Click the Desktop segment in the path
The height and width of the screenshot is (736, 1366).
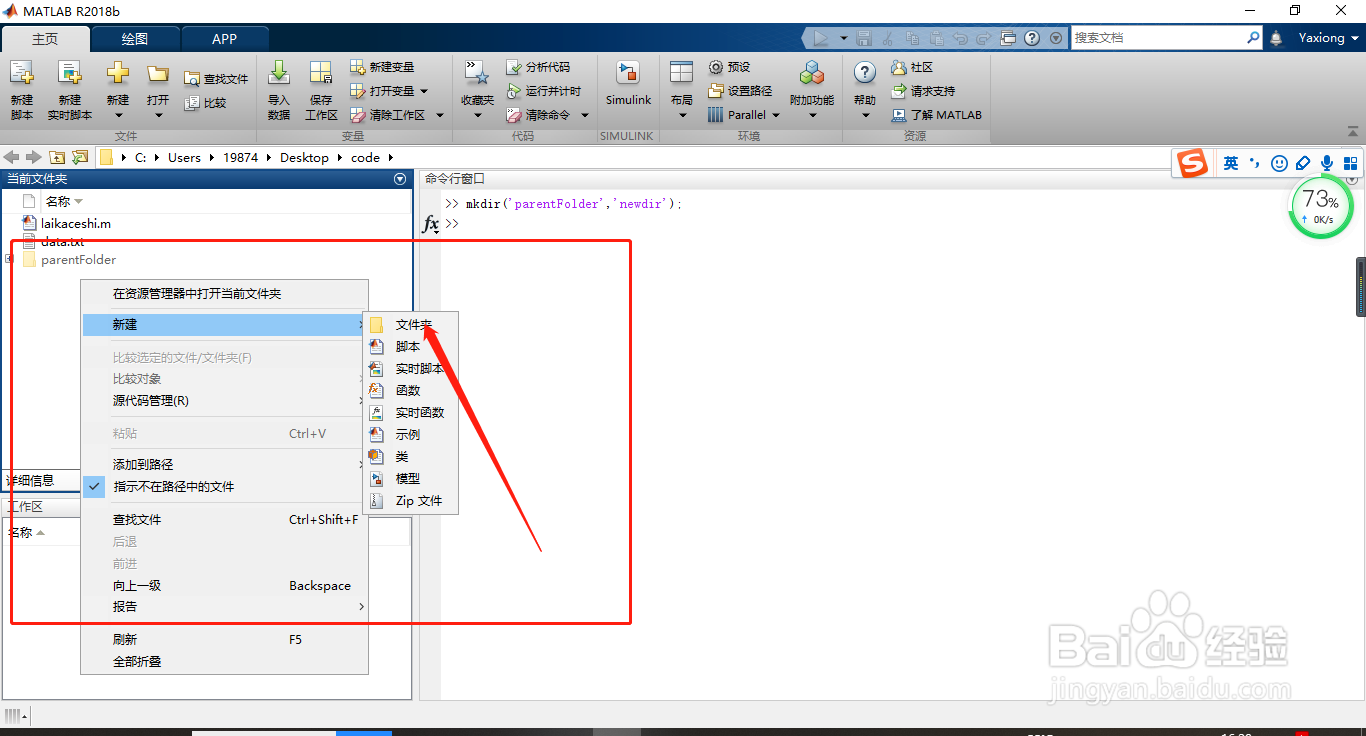(x=304, y=158)
